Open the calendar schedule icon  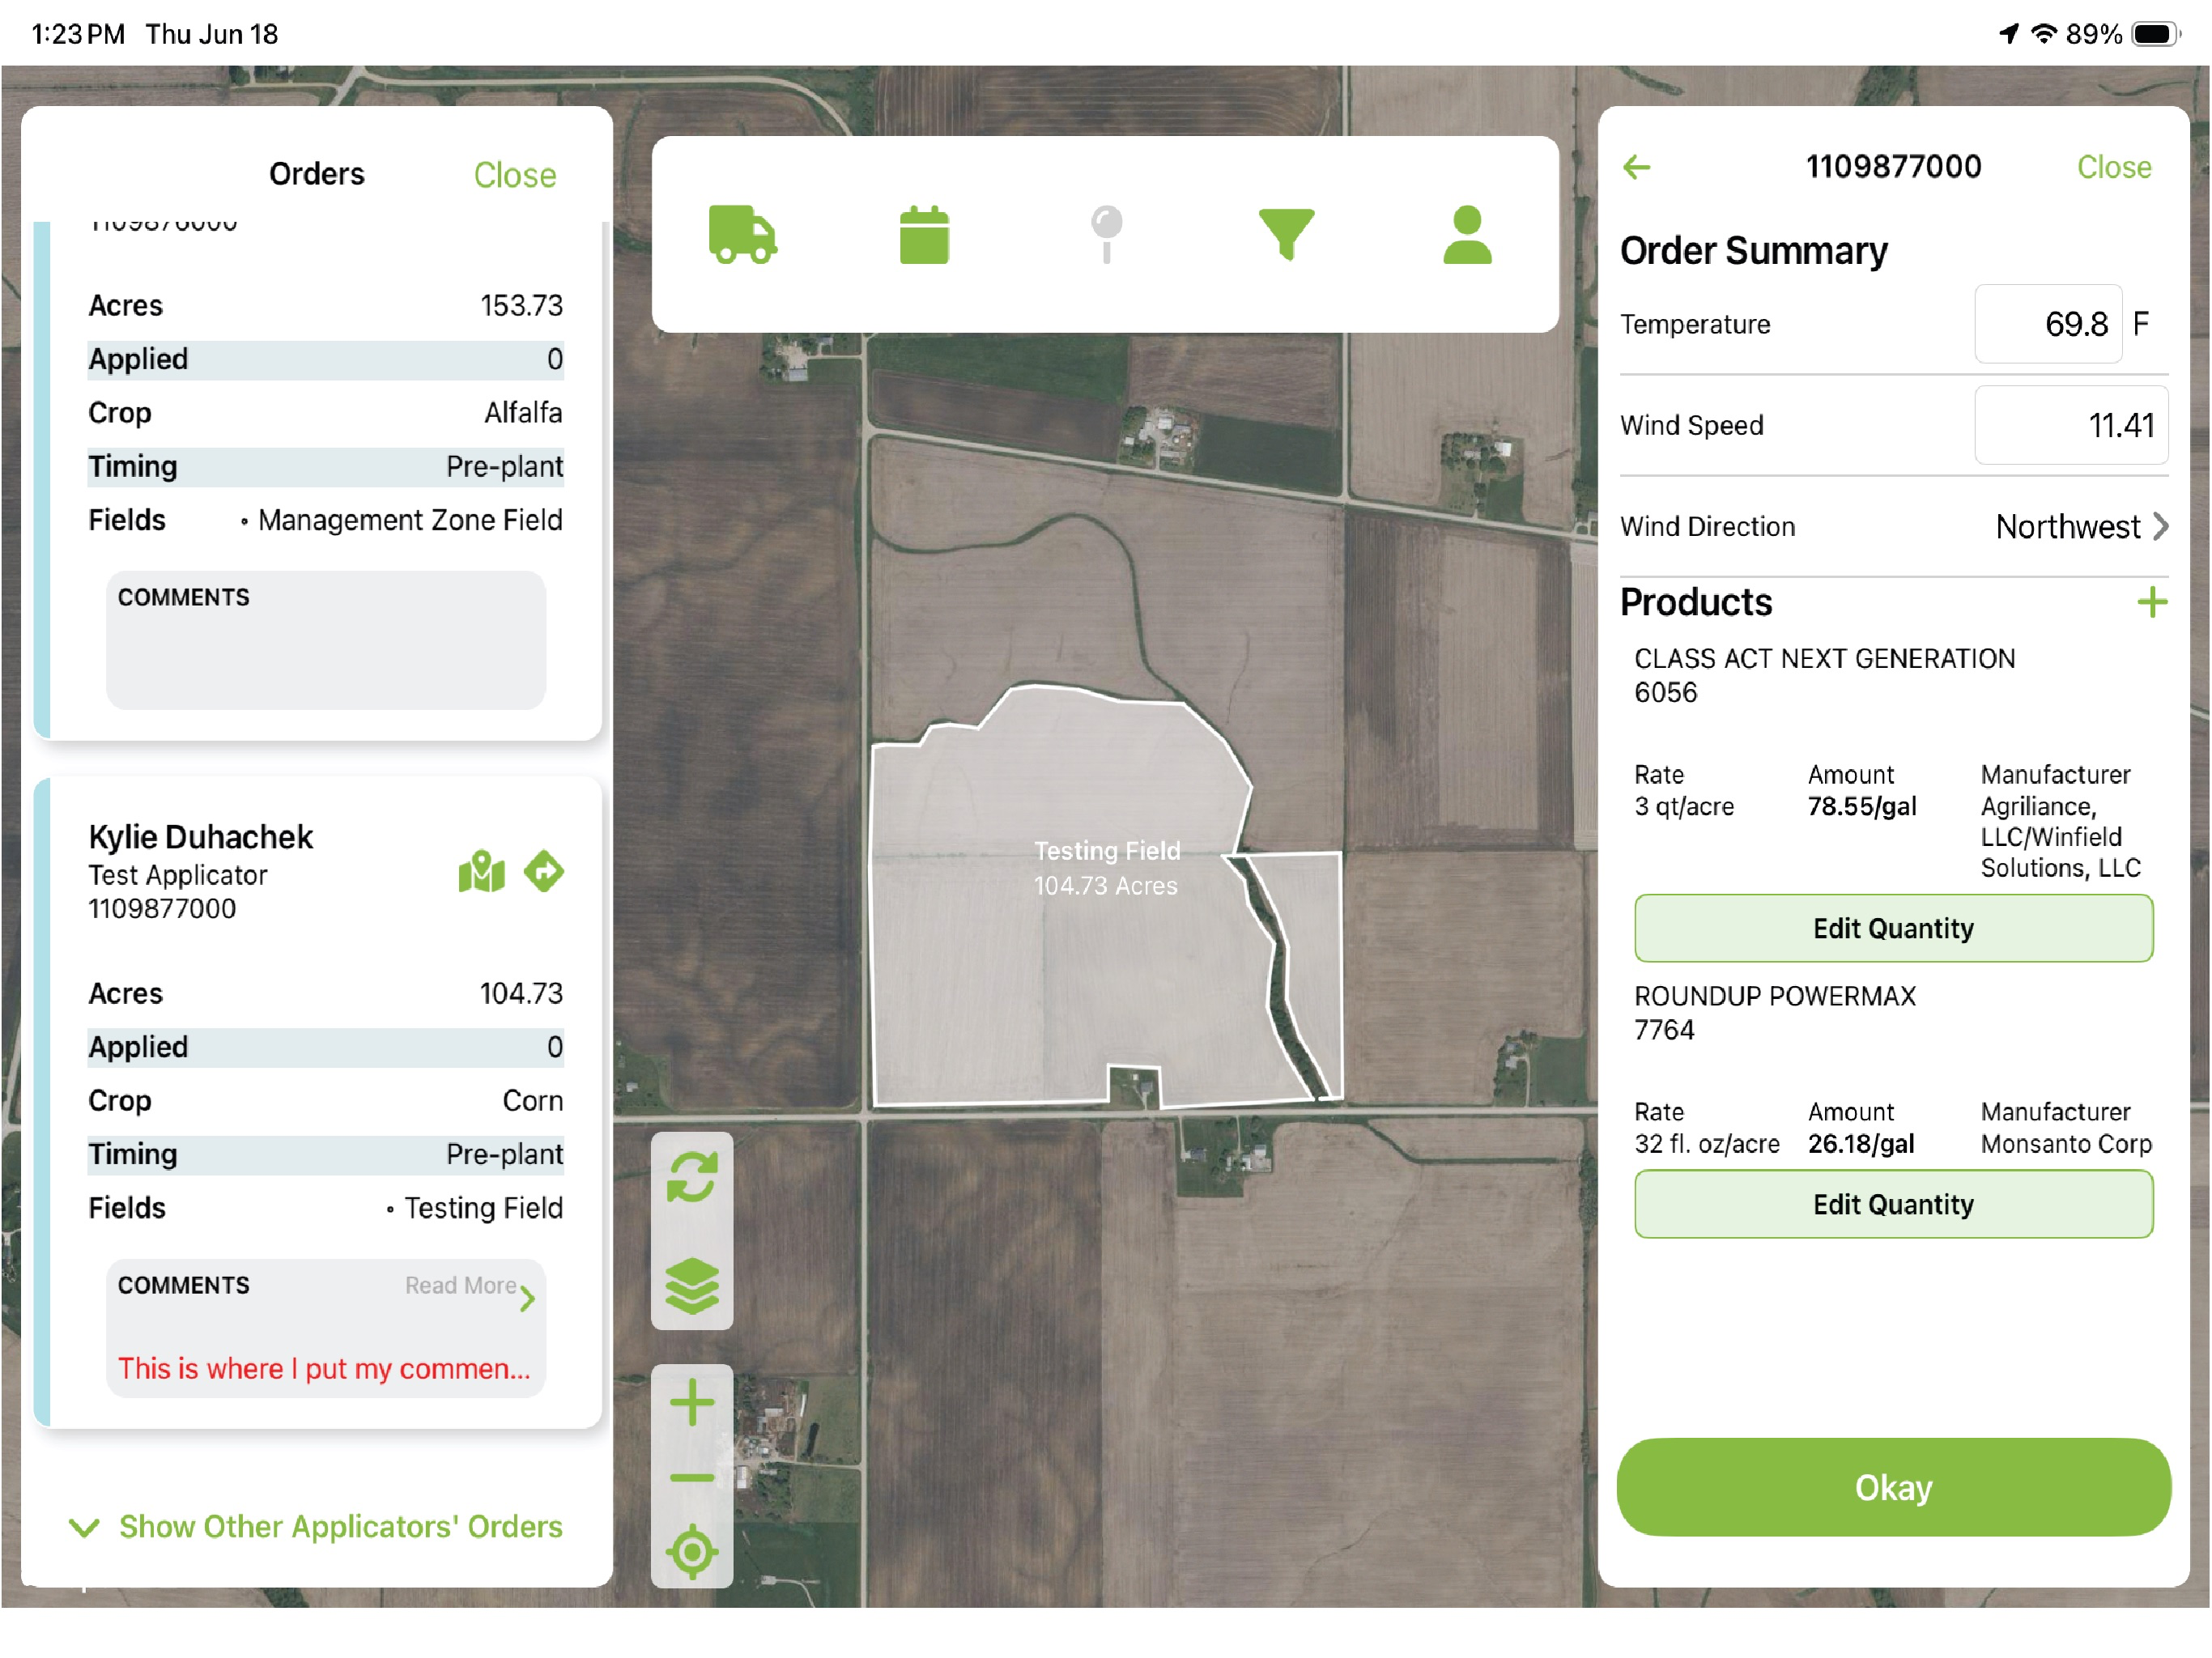pos(924,235)
